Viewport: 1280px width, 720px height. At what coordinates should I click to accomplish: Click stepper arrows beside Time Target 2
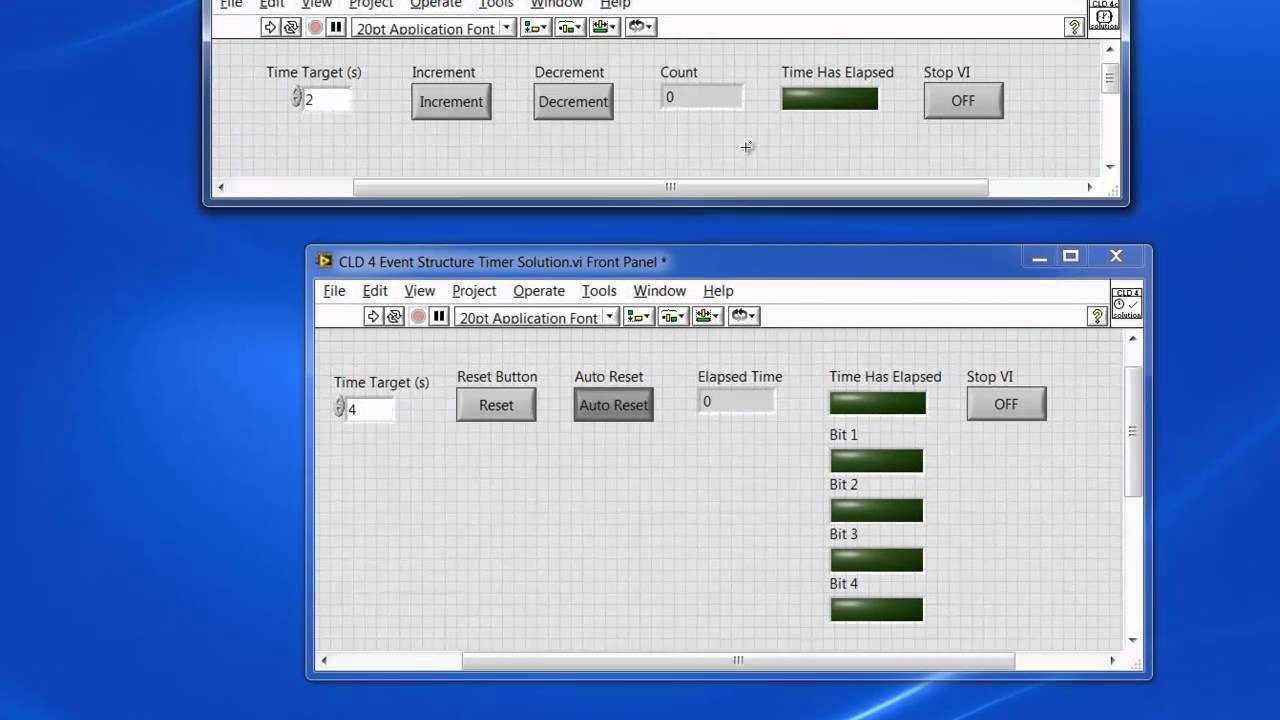click(297, 97)
